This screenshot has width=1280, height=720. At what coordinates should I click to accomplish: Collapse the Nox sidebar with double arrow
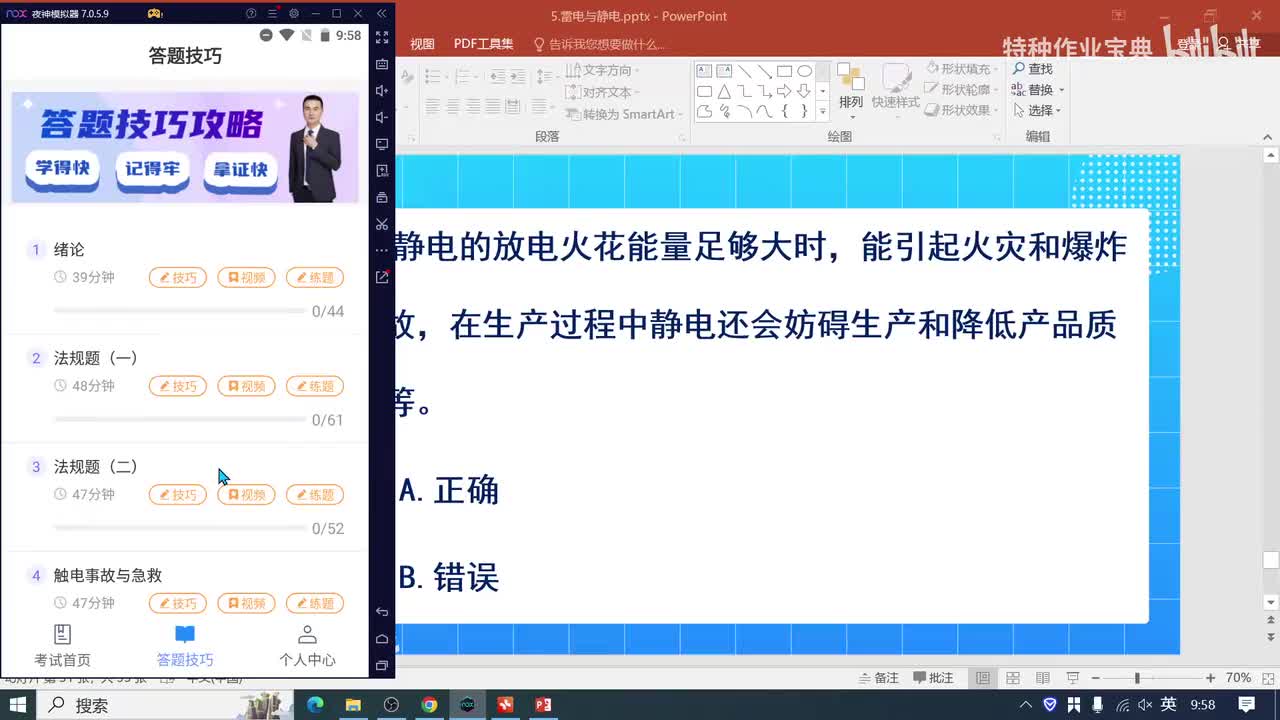(381, 14)
